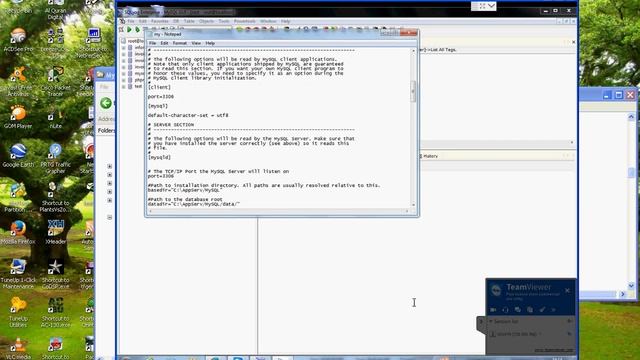This screenshot has height=360, width=640.
Task: Click the second green execute all arrow in SQLyog
Action: pyautogui.click(x=138, y=29)
